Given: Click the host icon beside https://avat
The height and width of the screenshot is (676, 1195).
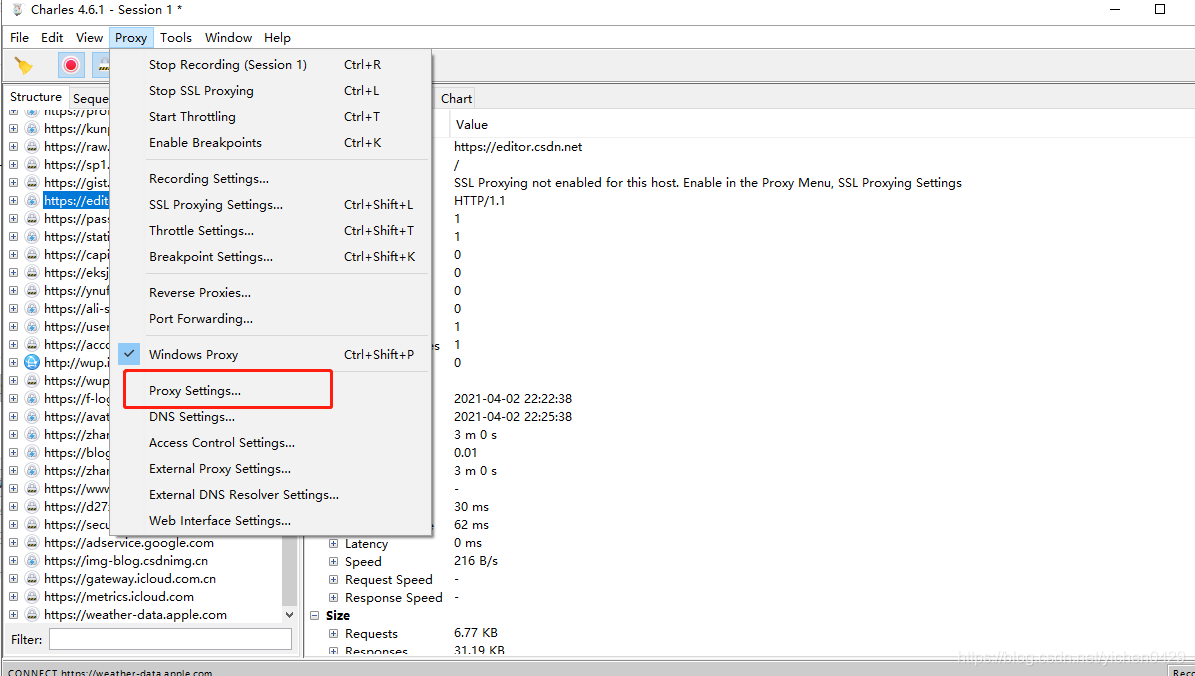Looking at the screenshot, I should (32, 417).
